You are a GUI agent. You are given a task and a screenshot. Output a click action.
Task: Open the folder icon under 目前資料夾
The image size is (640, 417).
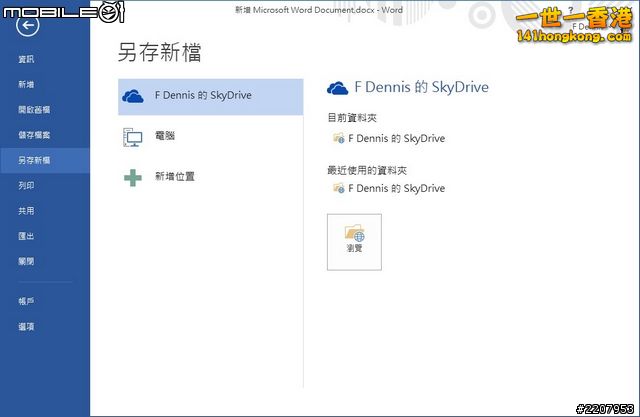pos(339,138)
